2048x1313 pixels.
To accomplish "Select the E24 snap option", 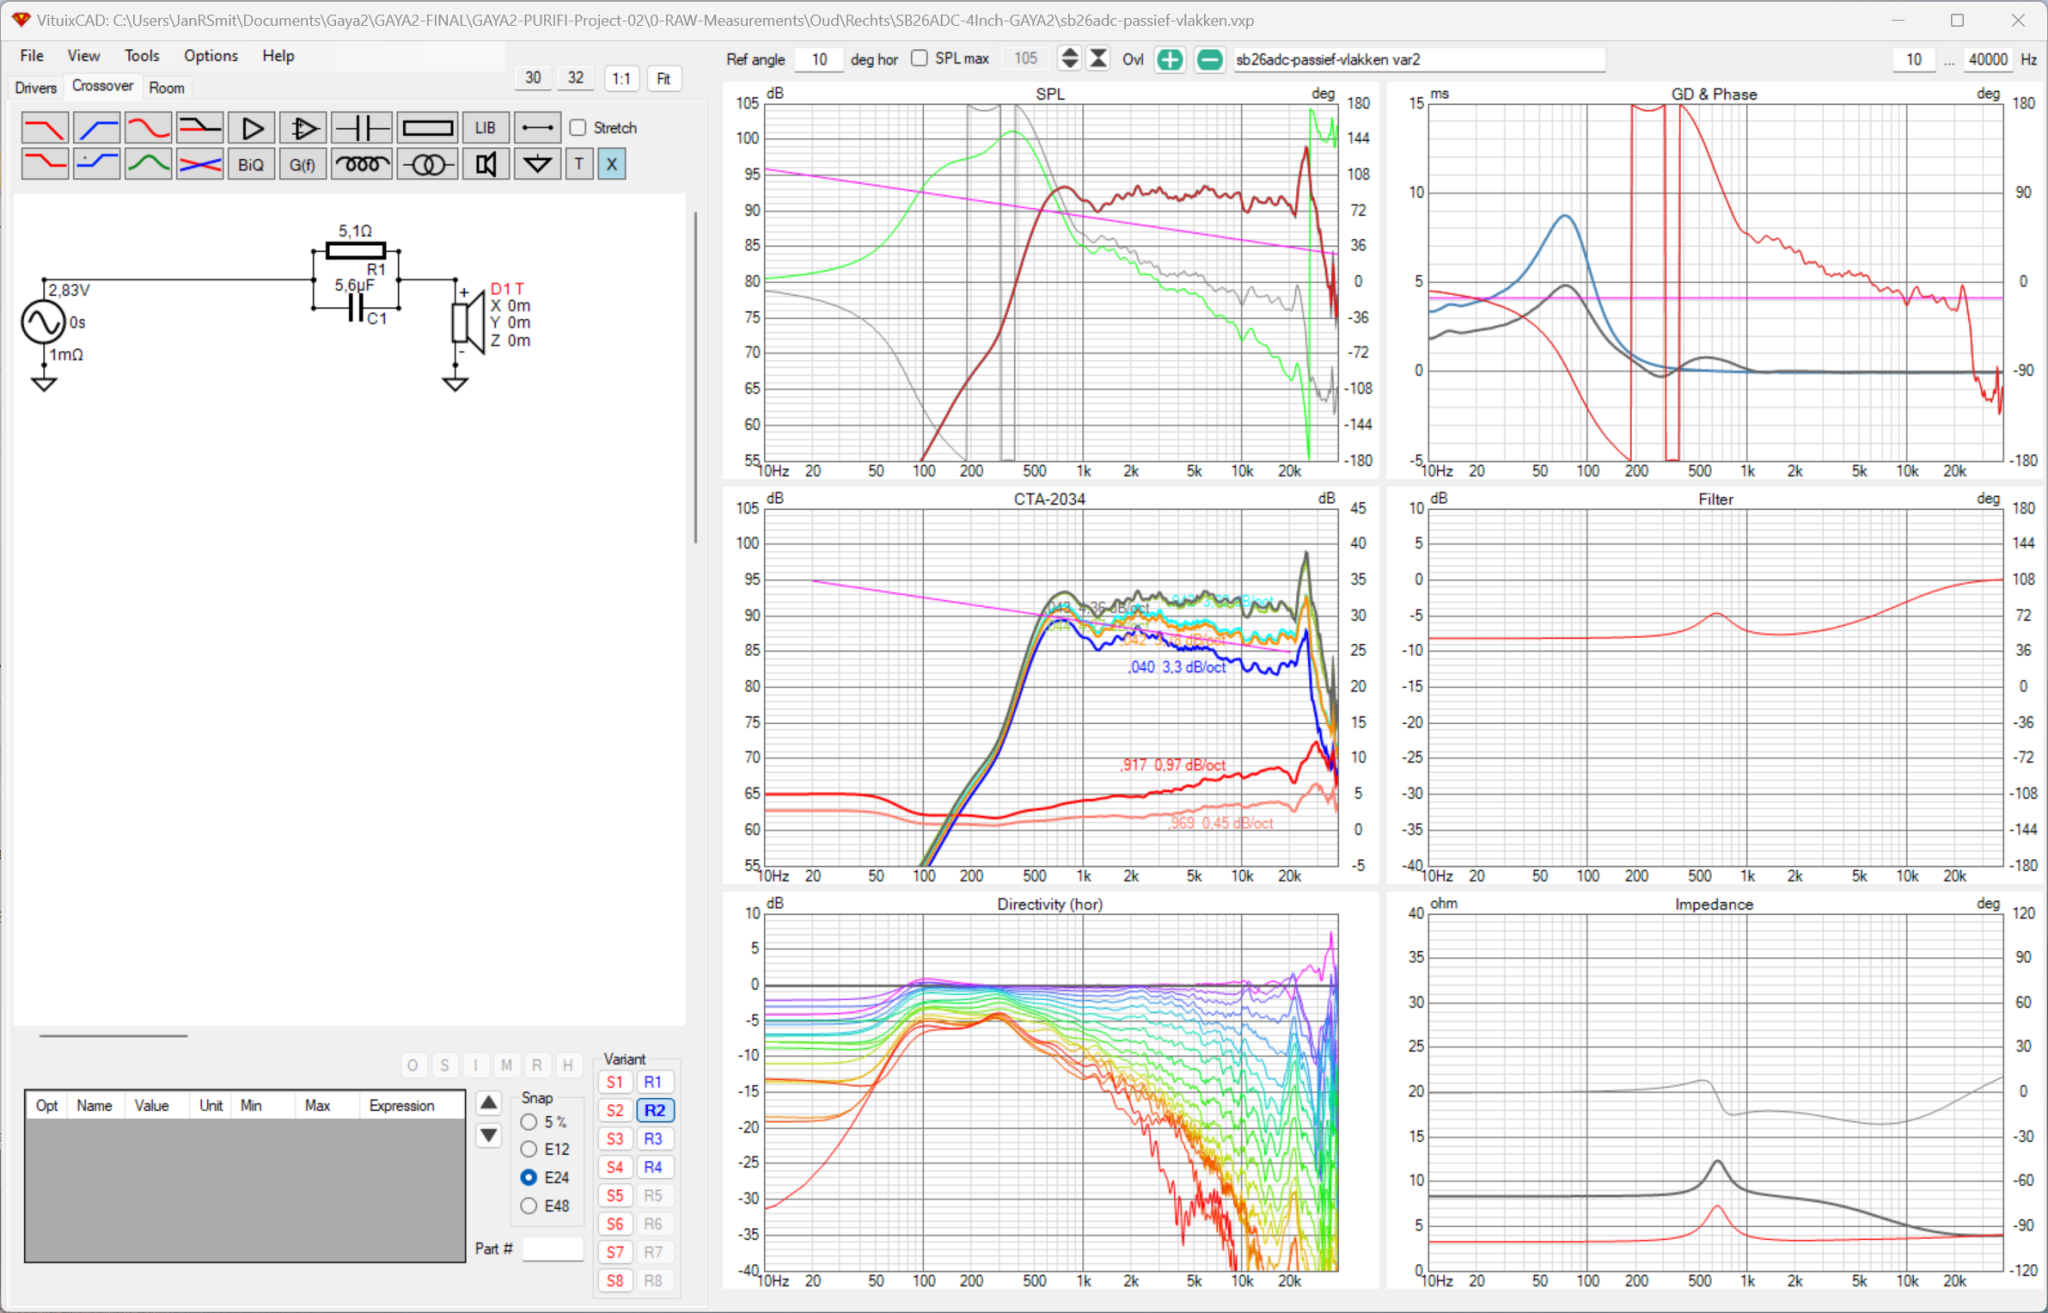I will tap(529, 1178).
